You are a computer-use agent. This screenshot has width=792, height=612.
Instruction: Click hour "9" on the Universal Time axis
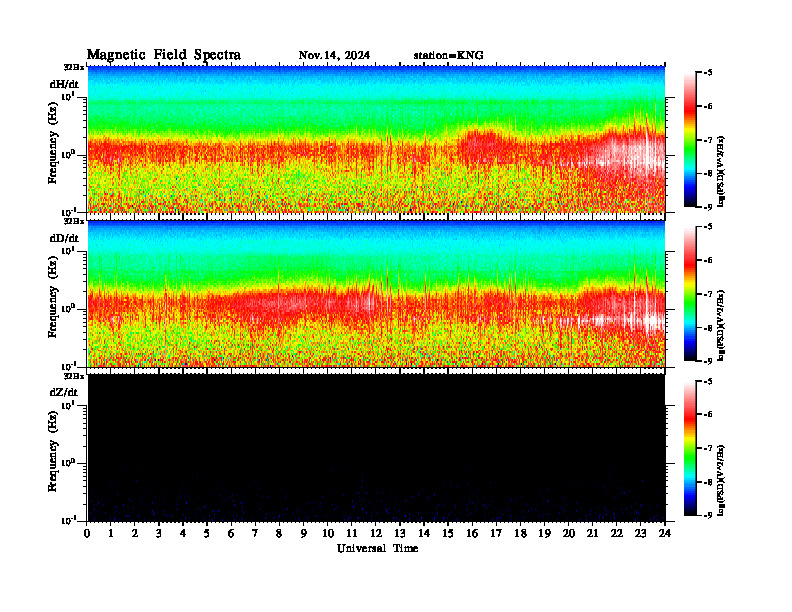click(304, 533)
